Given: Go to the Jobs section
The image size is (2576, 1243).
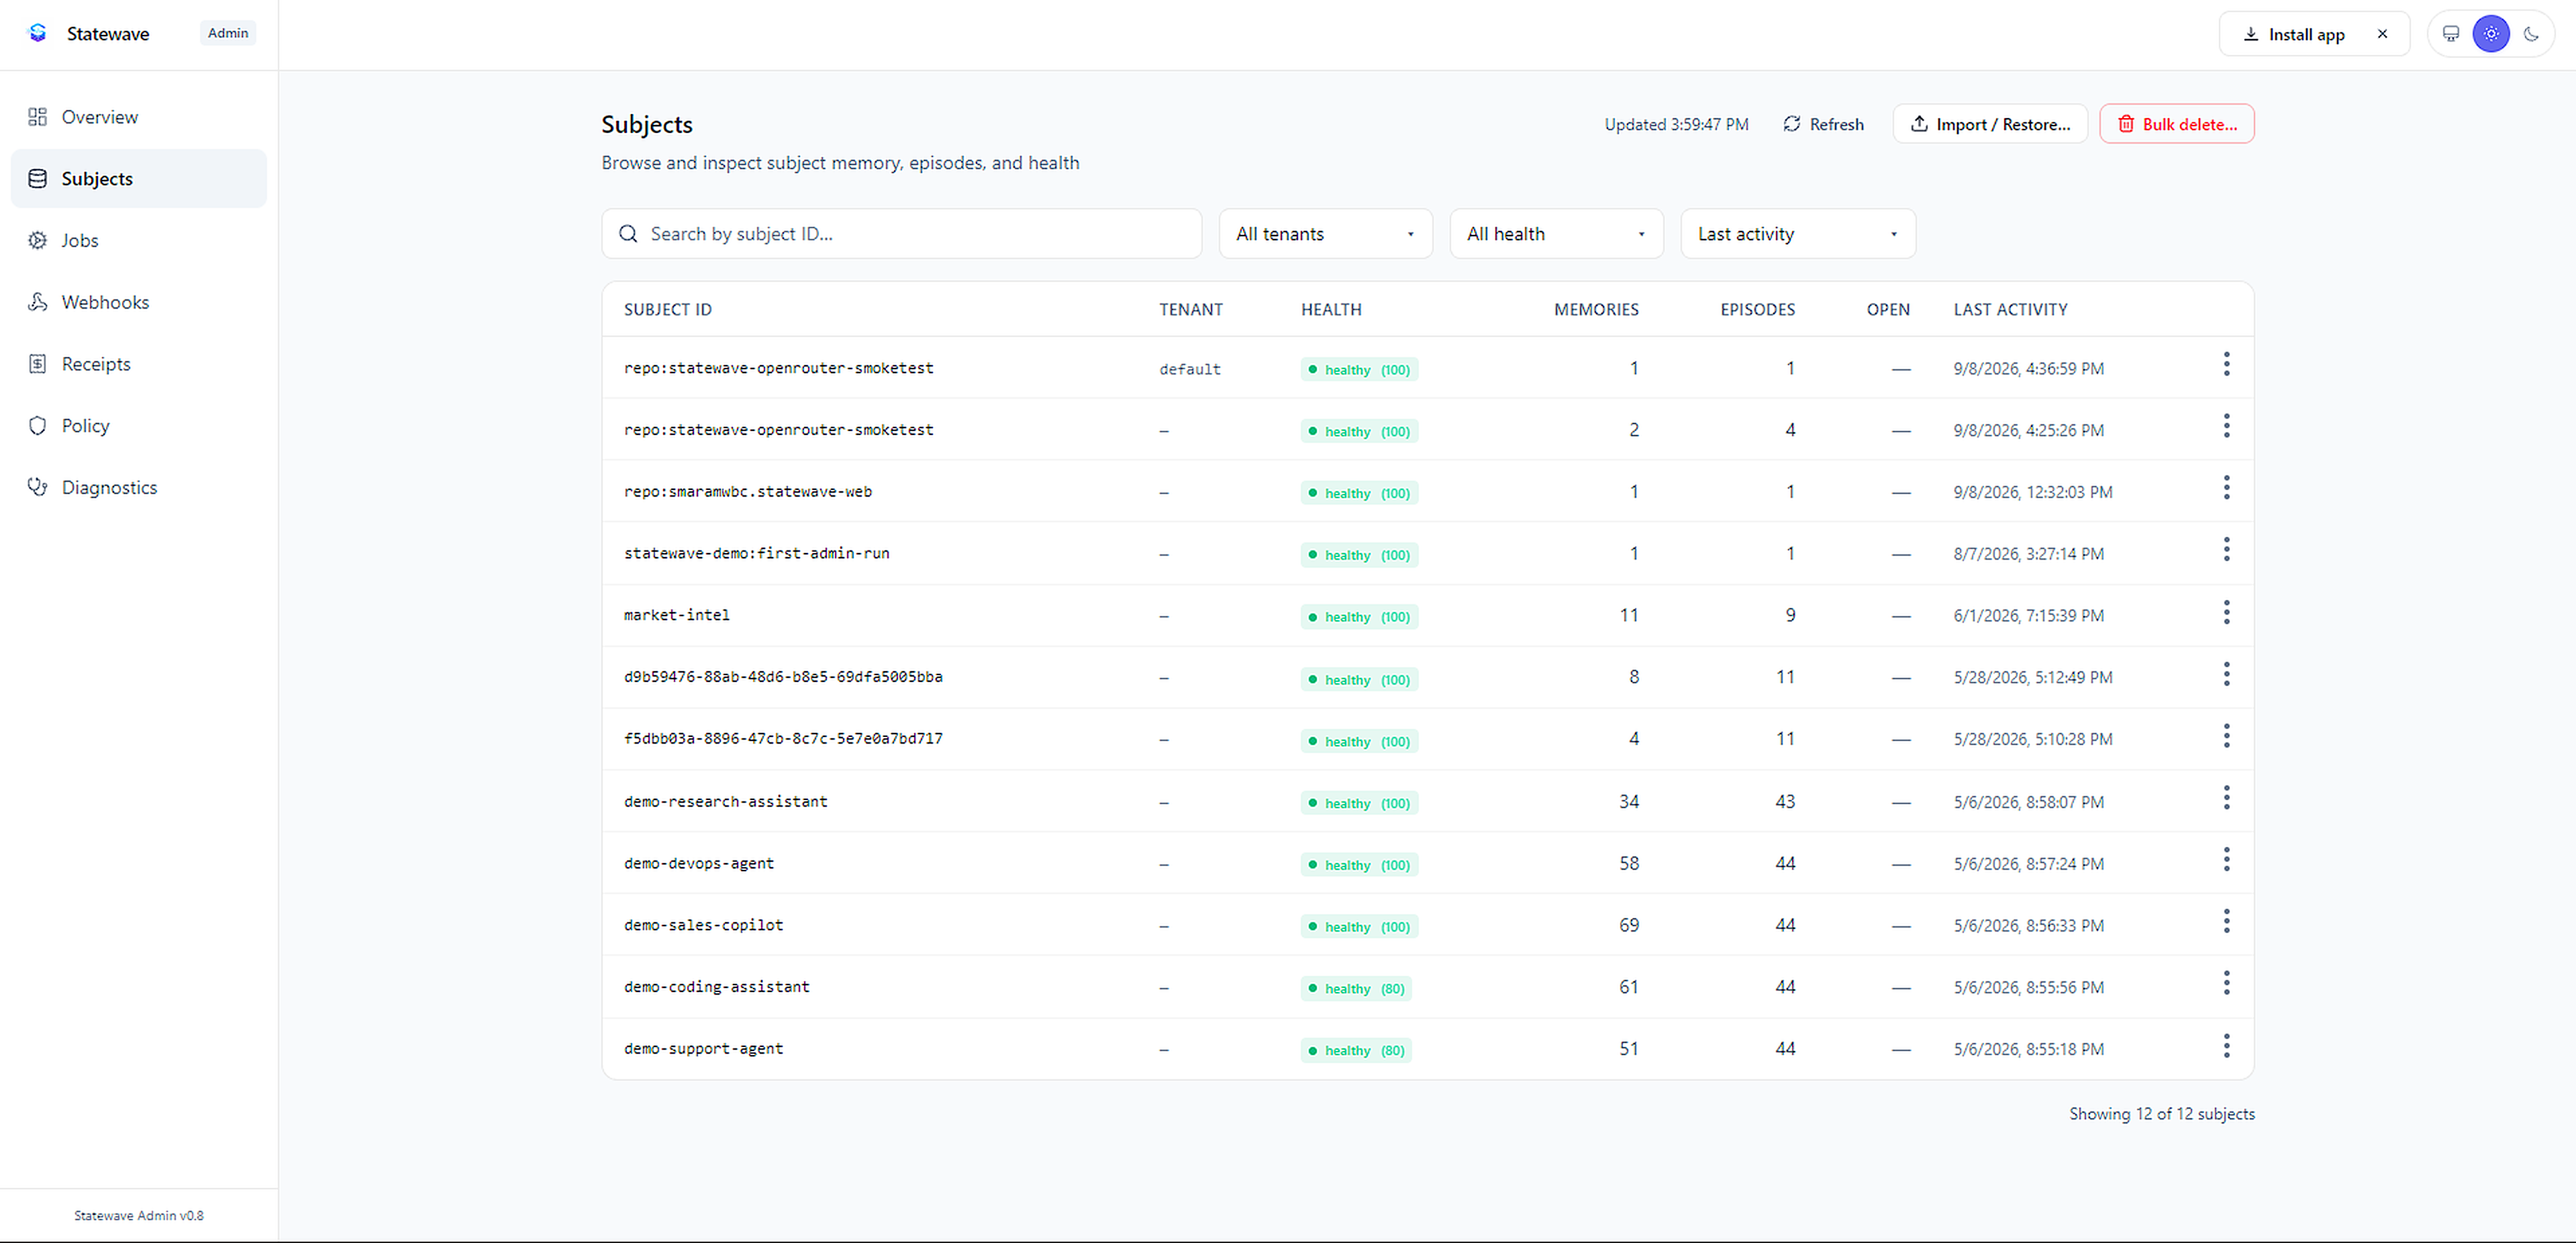Looking at the screenshot, I should click(139, 240).
